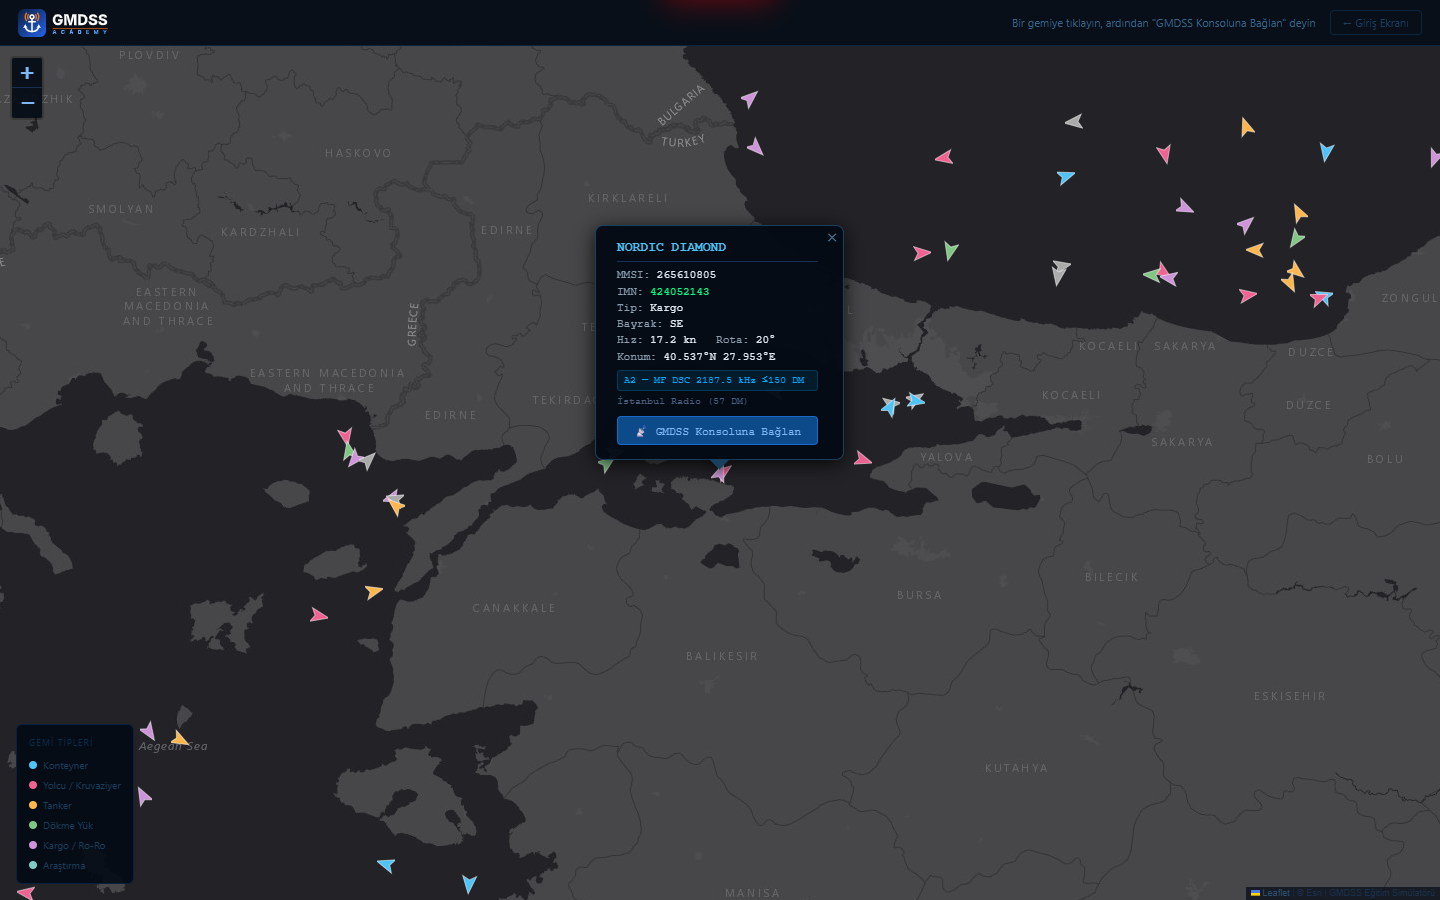Click the A2 MF DSC 2187.5 kHz badge
Image resolution: width=1440 pixels, height=900 pixels.
click(717, 380)
